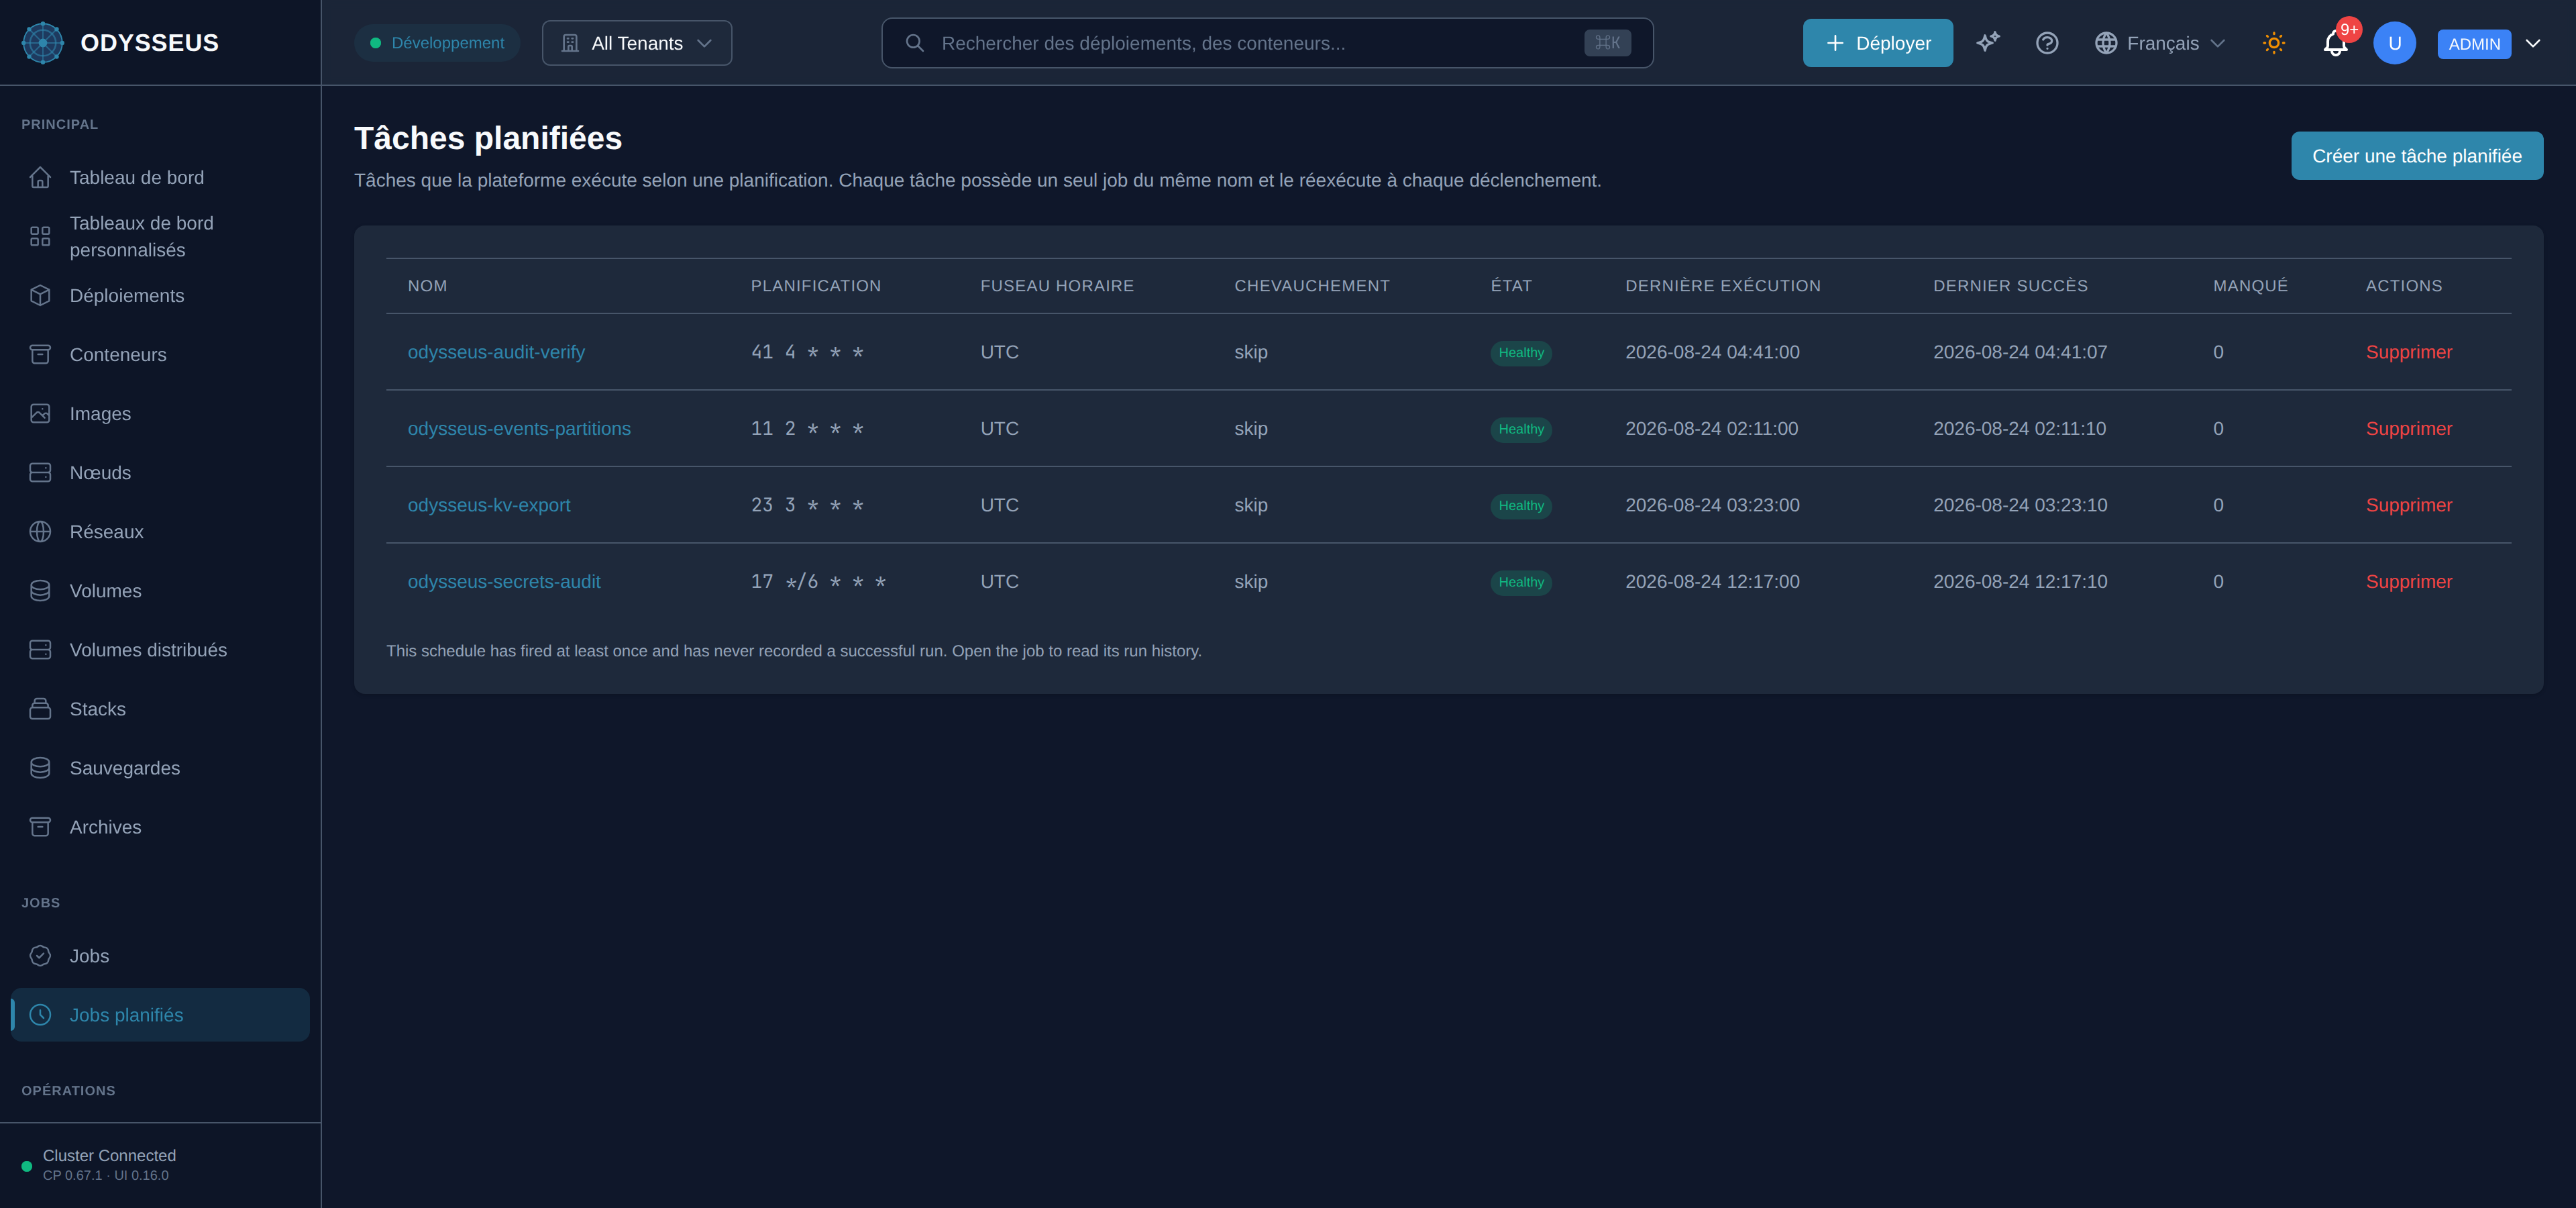Click the Cluster Connected status text

[x=109, y=1155]
